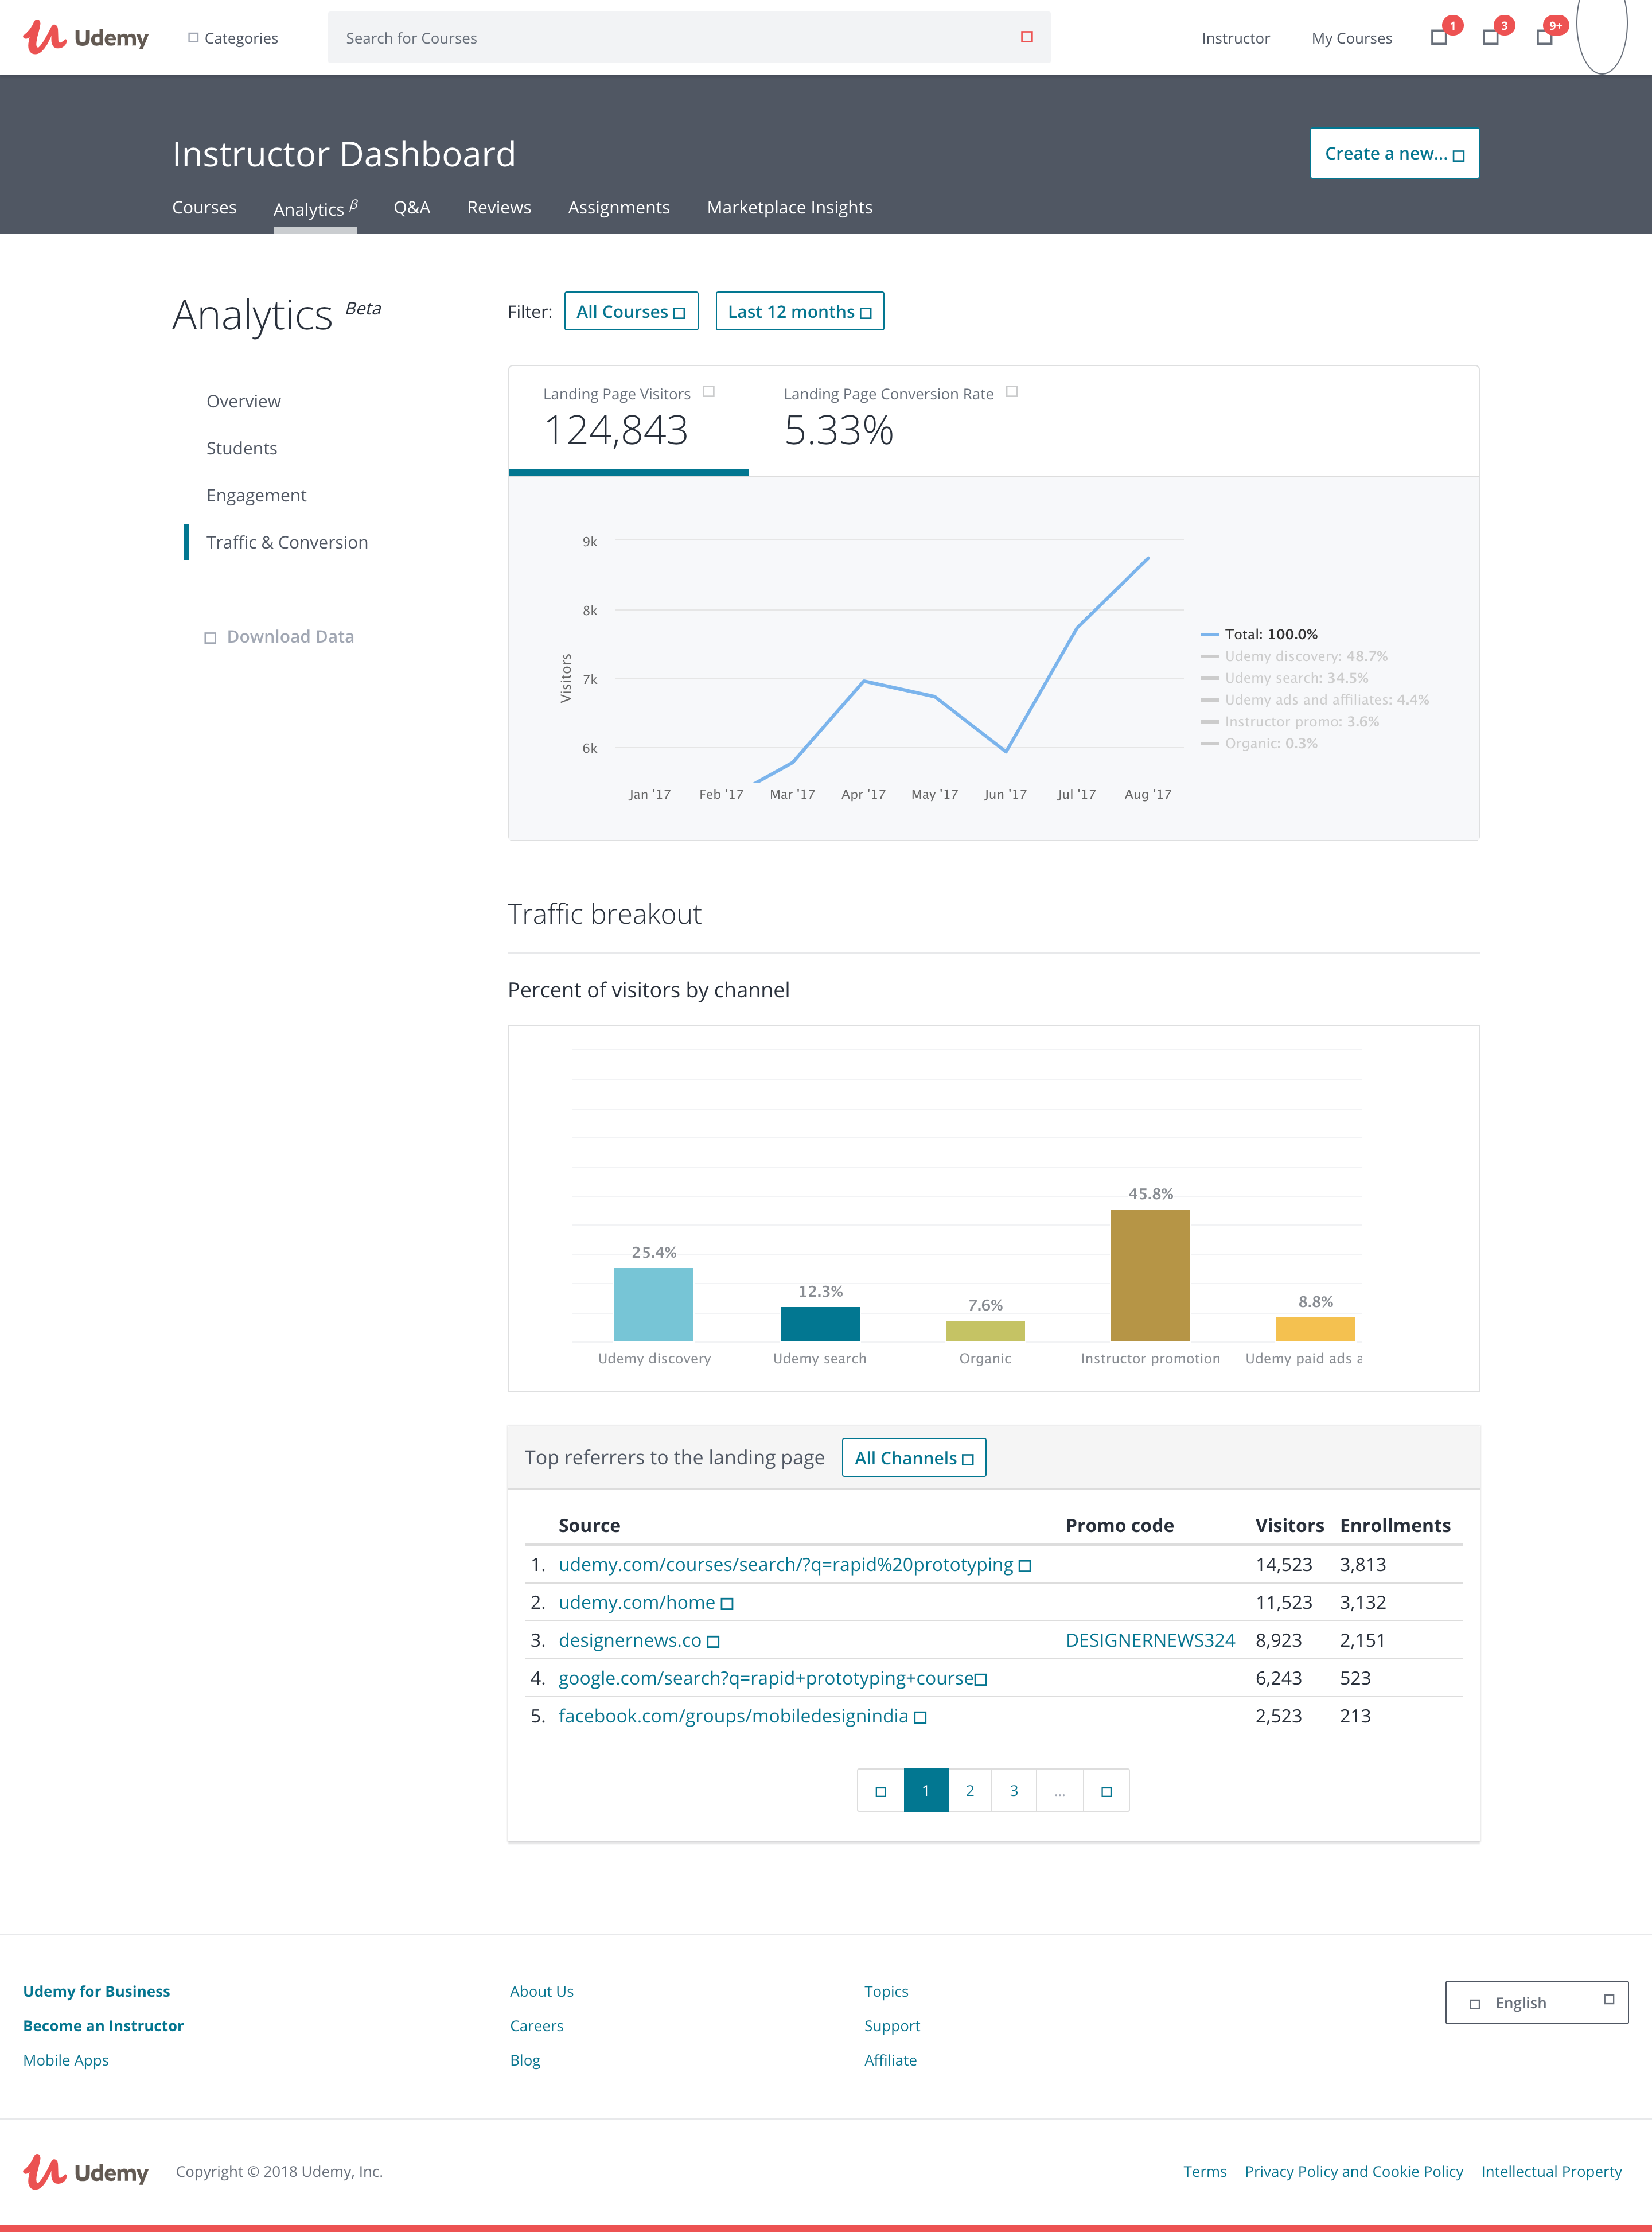This screenshot has height=2232, width=1652.
Task: Switch to the Courses tab
Action: (x=204, y=207)
